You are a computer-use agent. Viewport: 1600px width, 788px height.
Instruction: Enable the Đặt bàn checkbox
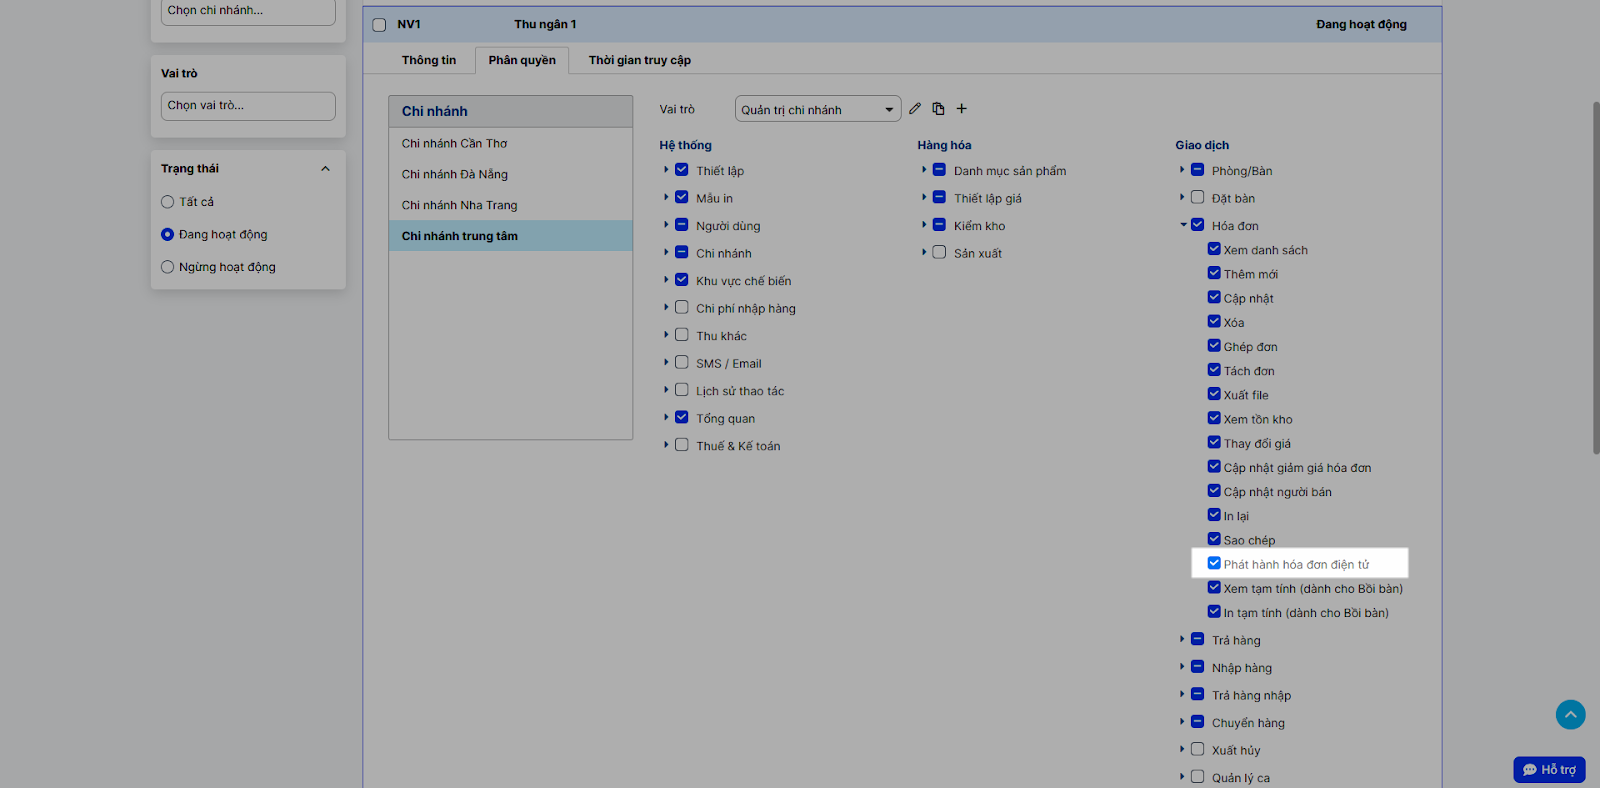coord(1197,198)
